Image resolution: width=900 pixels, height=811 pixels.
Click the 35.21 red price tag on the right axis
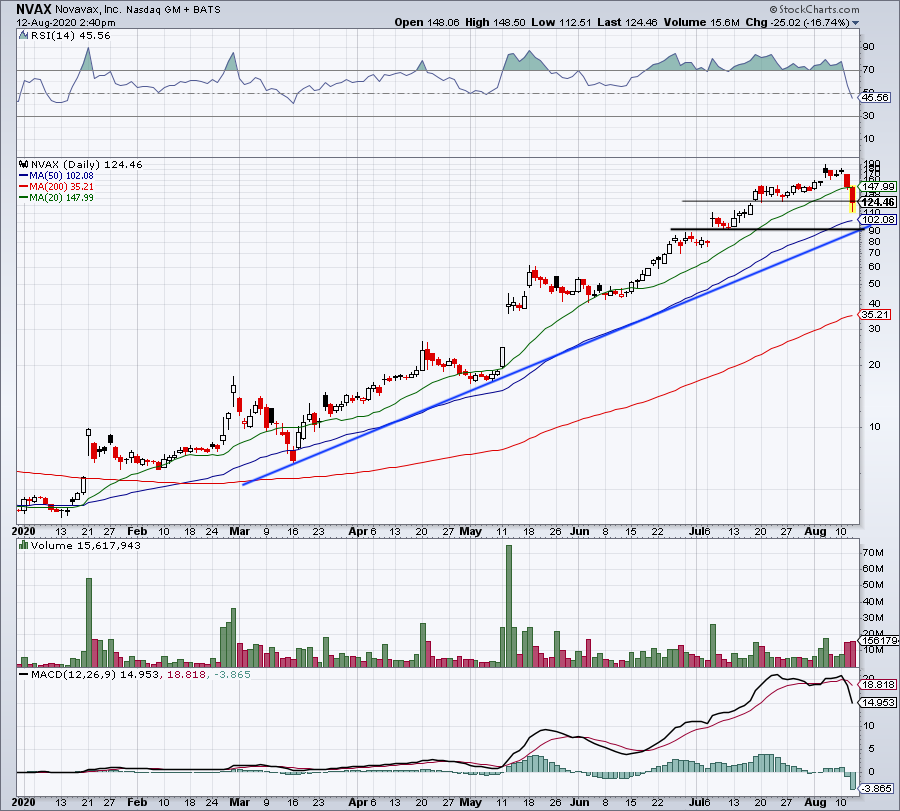tap(875, 315)
